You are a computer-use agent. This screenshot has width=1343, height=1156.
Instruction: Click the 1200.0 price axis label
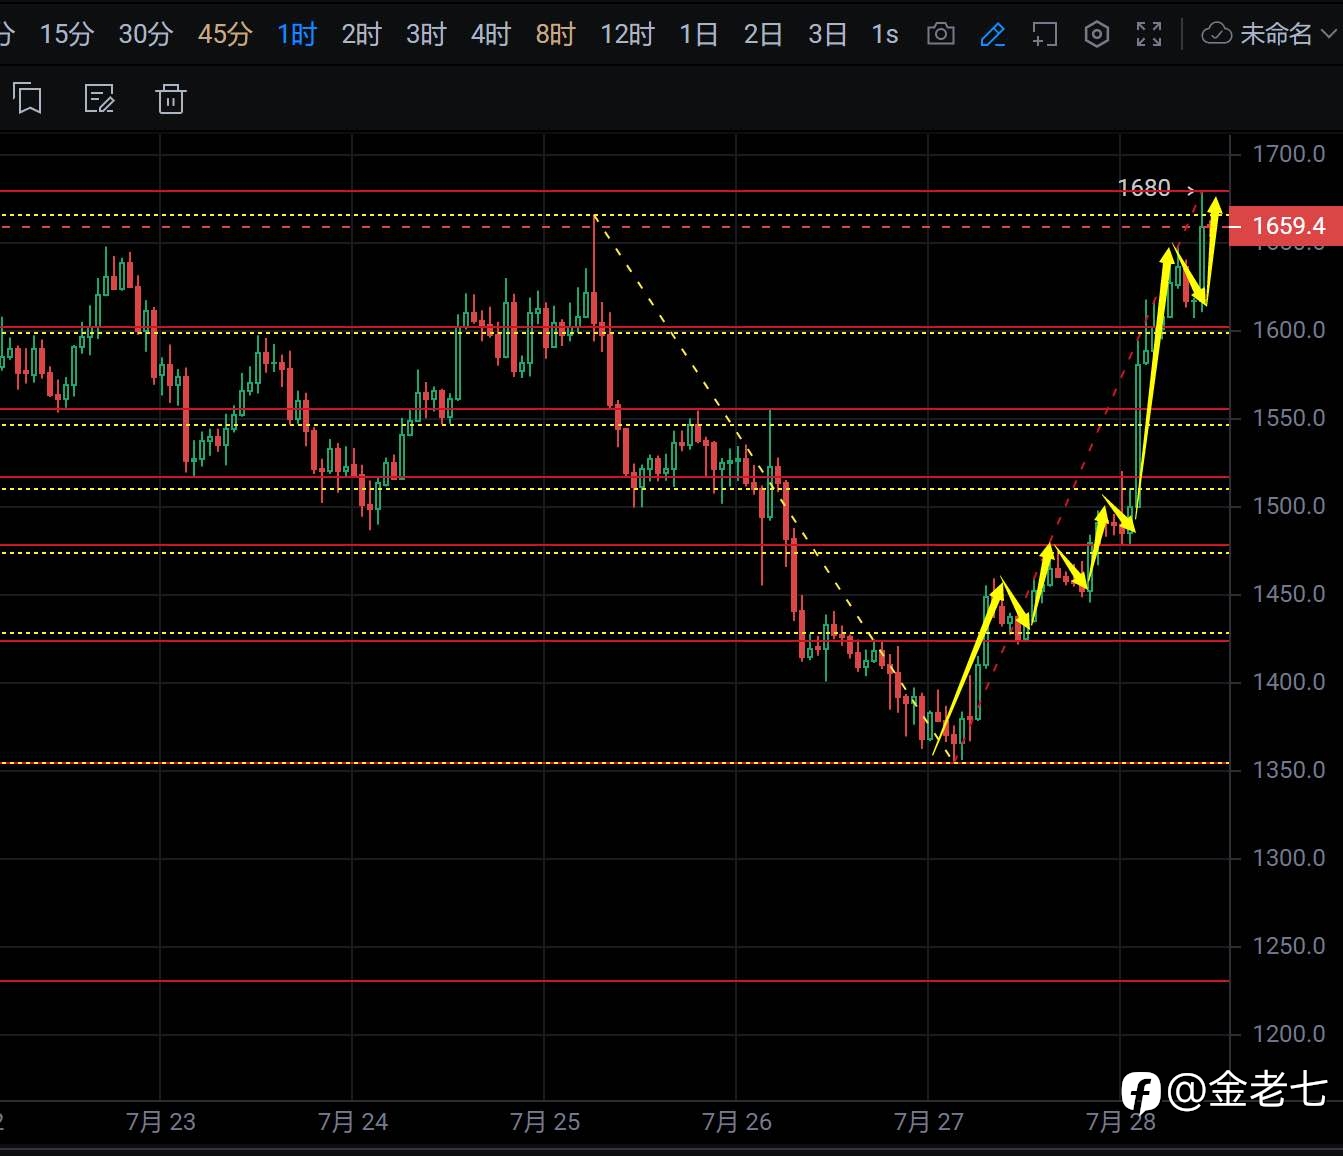1290,1034
